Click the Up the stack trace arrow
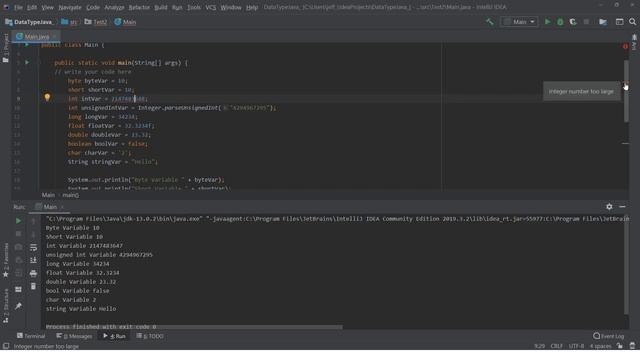 click(33, 221)
